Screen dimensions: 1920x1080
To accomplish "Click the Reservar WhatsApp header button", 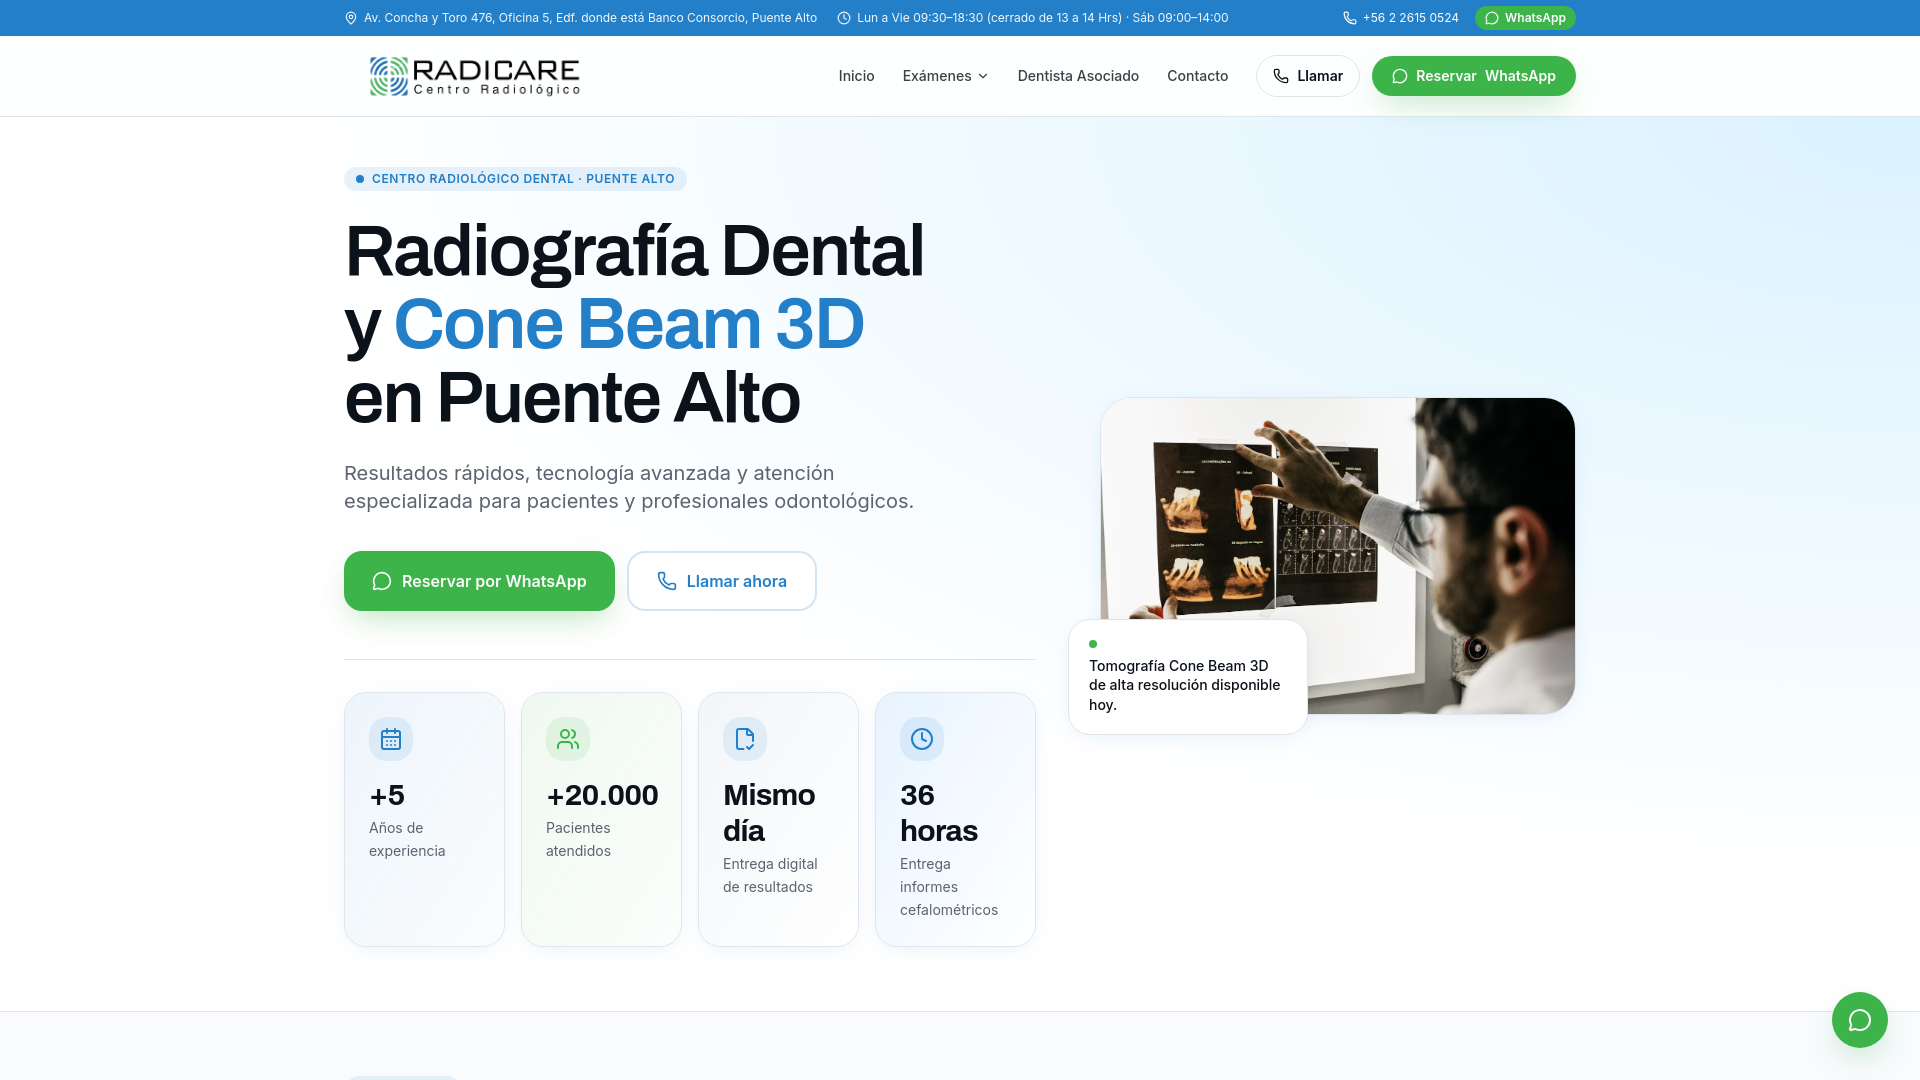I will coord(1473,76).
